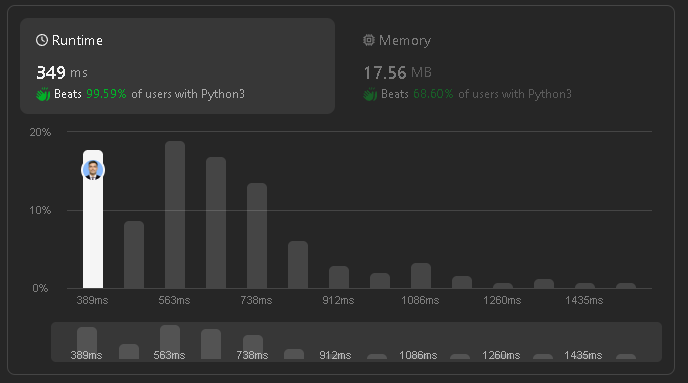
Task: Click the Memory chip icon
Action: [x=369, y=40]
